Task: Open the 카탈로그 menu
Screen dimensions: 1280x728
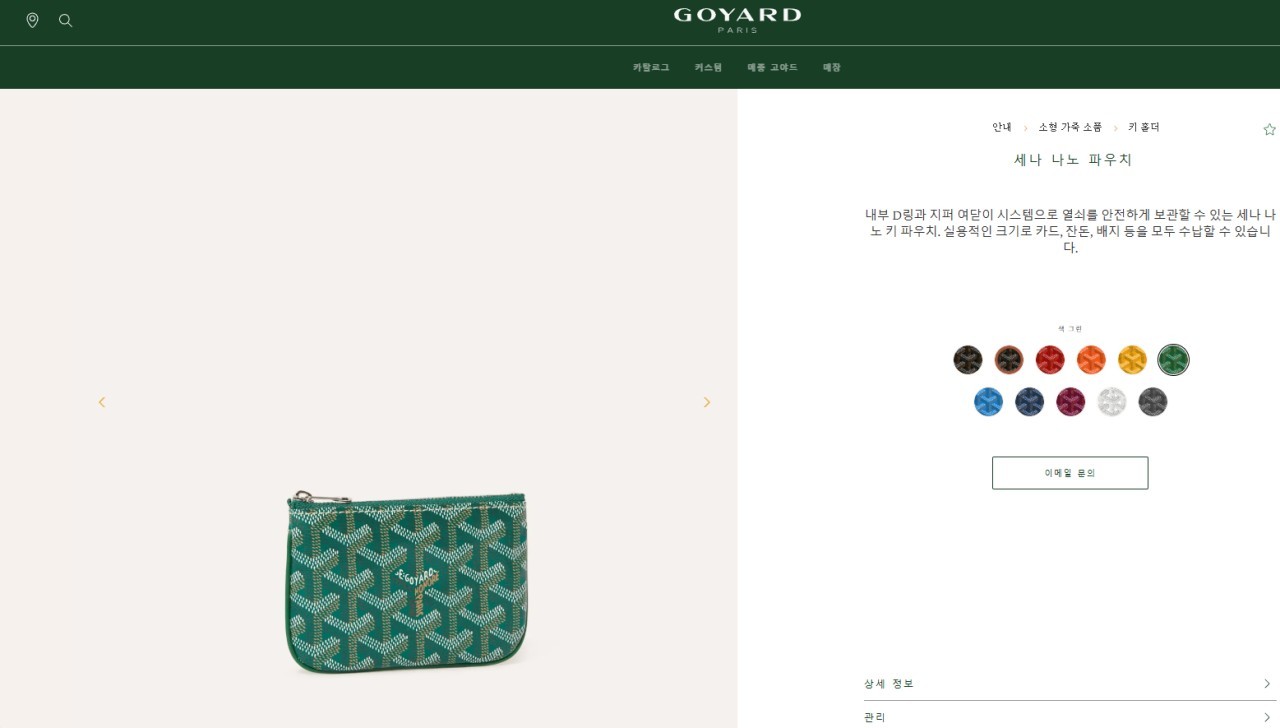Action: [651, 67]
